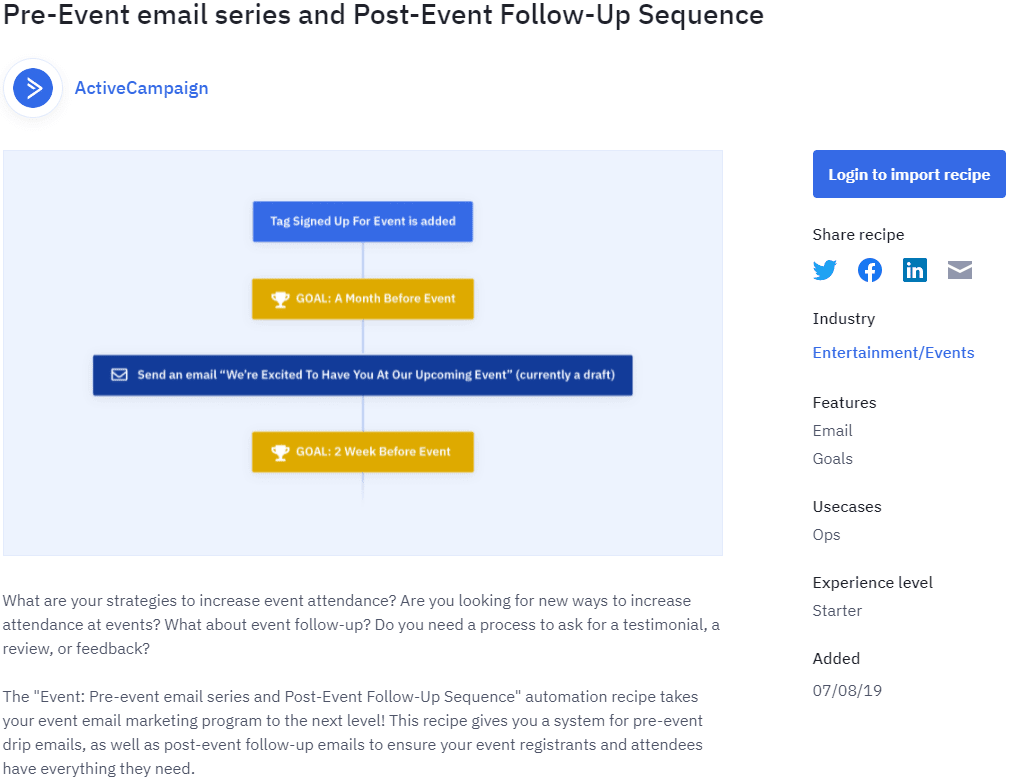Select the Starter experience level

coord(837,611)
